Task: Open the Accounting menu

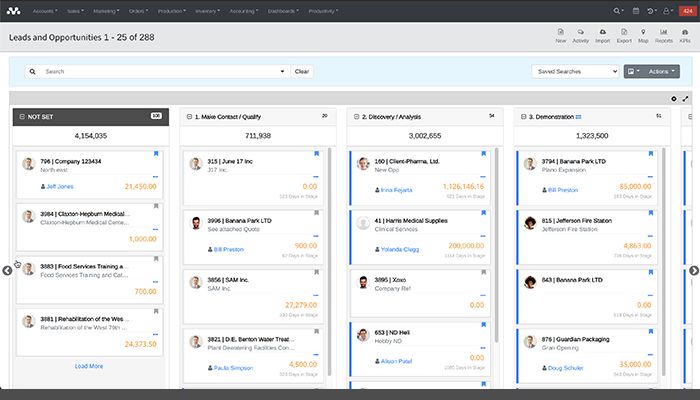Action: coord(243,11)
